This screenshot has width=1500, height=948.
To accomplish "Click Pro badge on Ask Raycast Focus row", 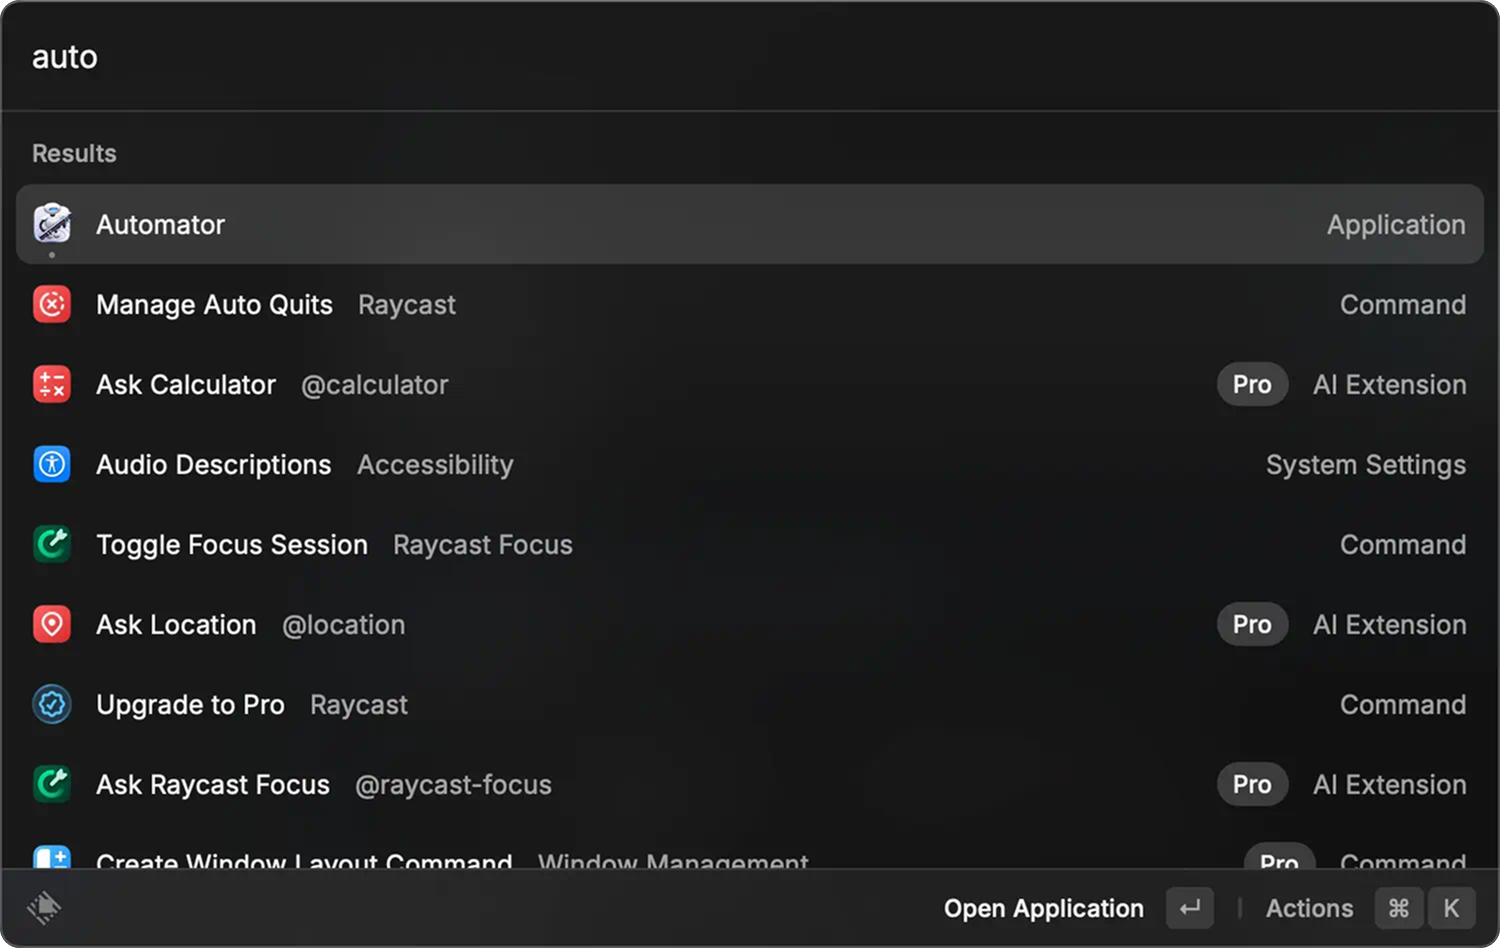I will pos(1252,784).
